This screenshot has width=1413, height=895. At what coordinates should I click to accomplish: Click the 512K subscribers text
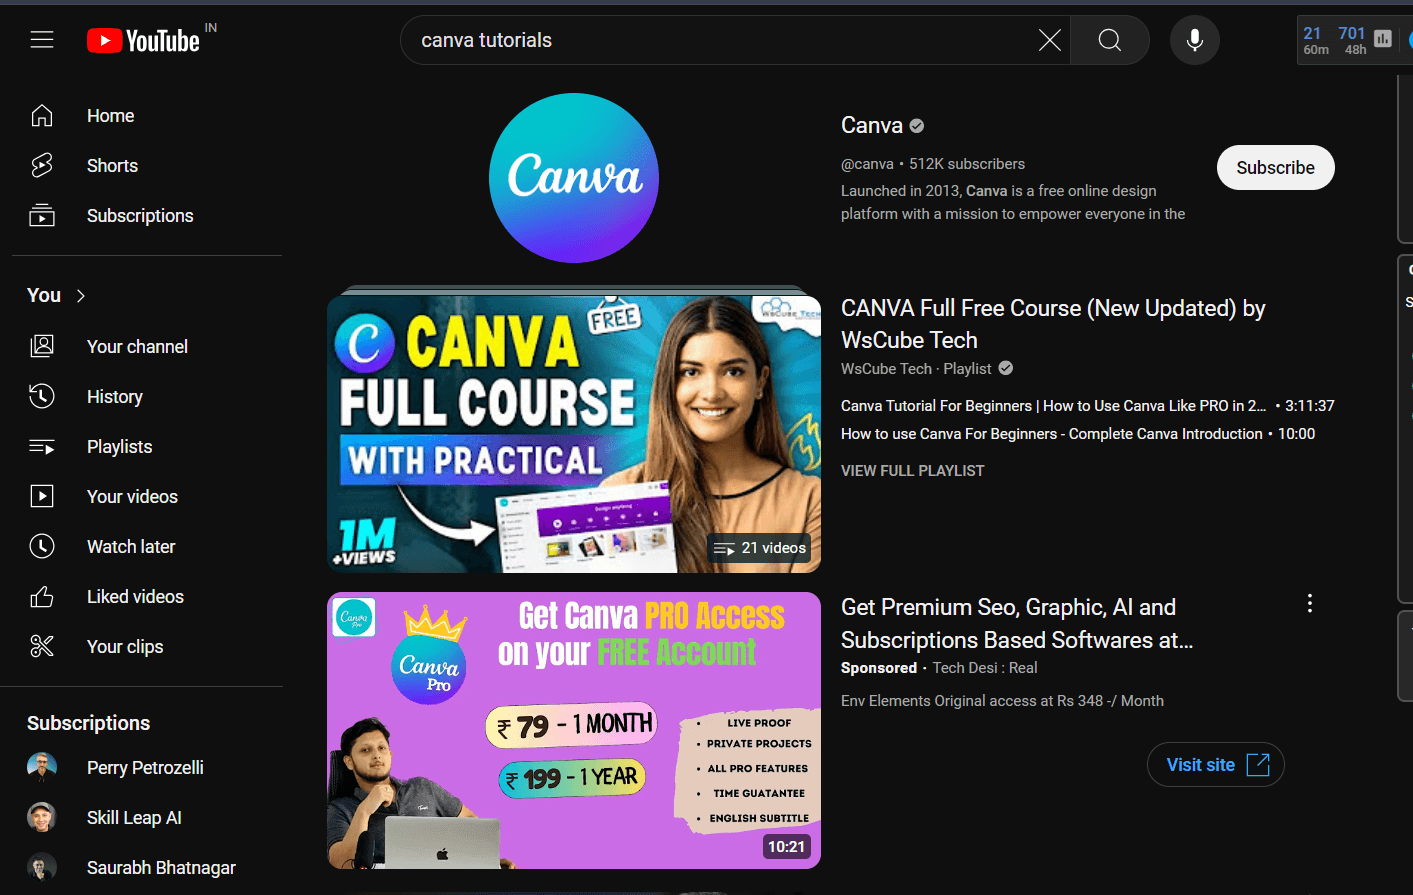(x=967, y=164)
